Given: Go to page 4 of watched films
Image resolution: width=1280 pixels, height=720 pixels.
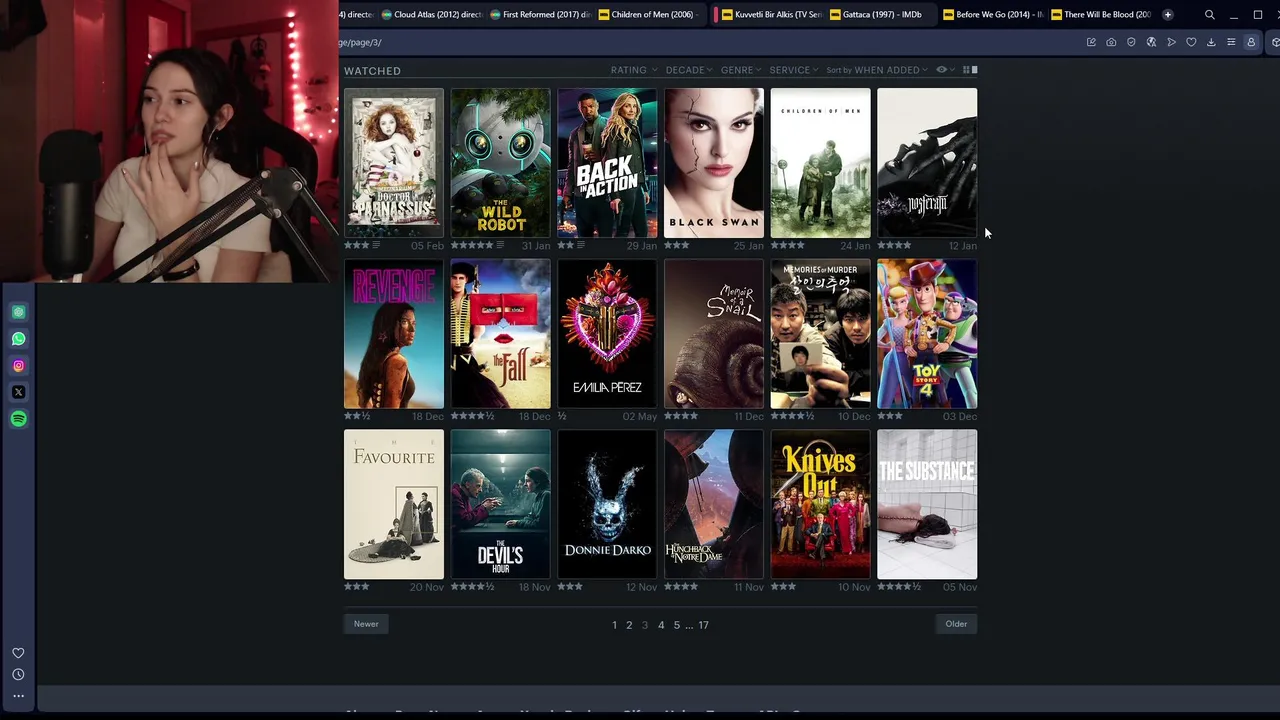Looking at the screenshot, I should [x=661, y=625].
